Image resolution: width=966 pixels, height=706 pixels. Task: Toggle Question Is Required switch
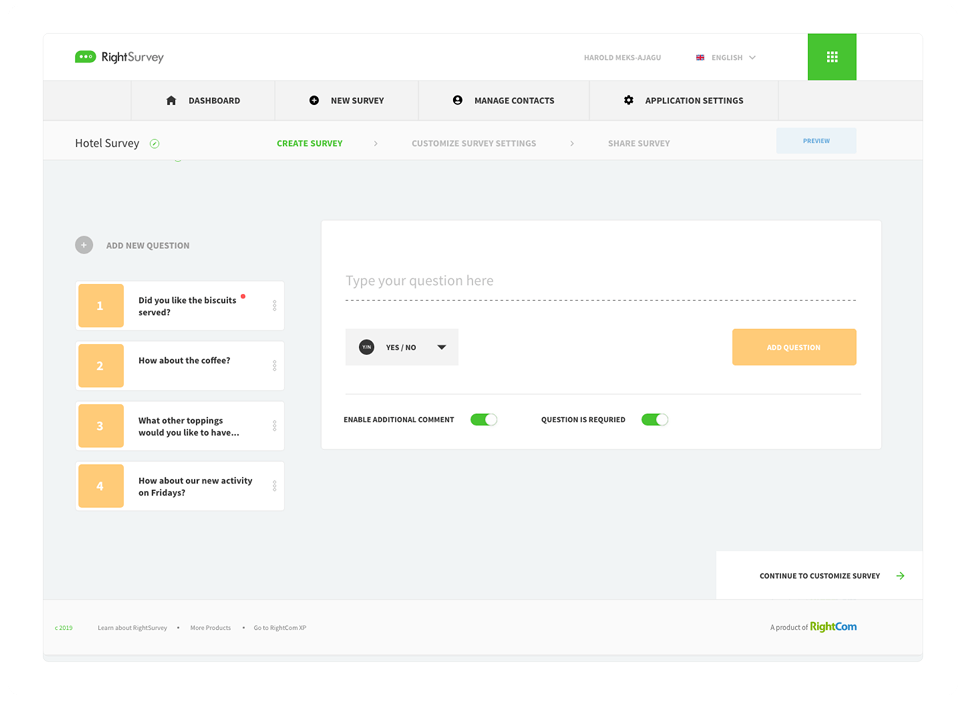tap(654, 420)
